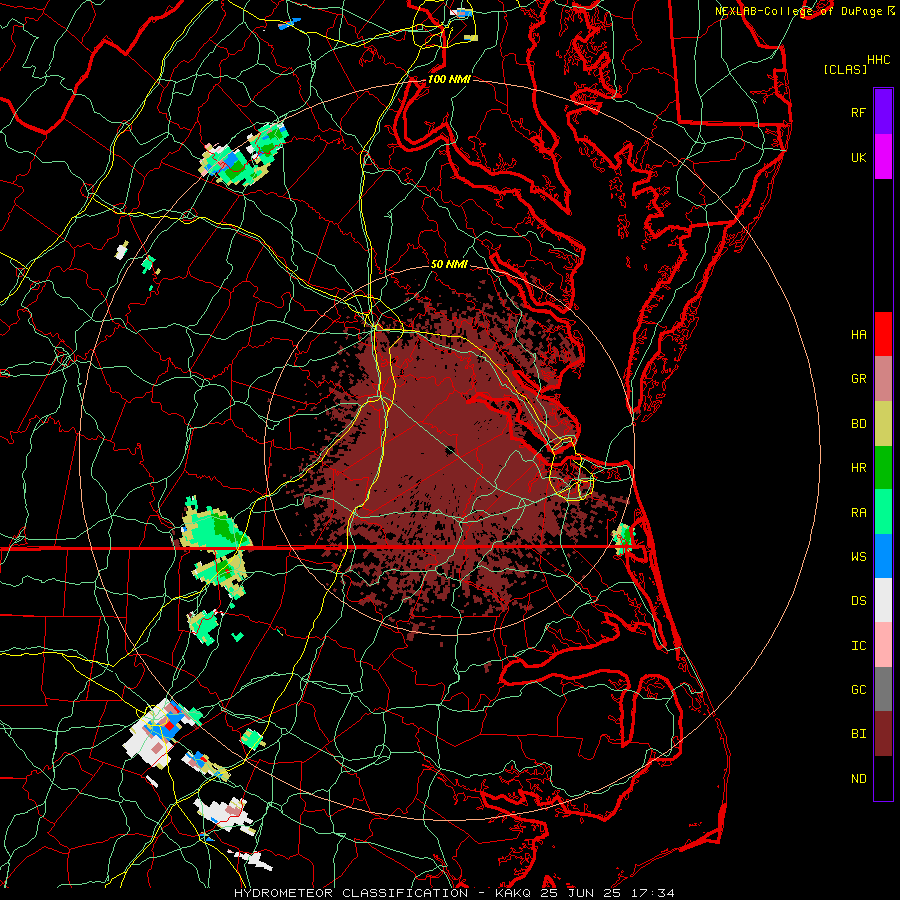Click the RA light green legend swatch

[883, 512]
